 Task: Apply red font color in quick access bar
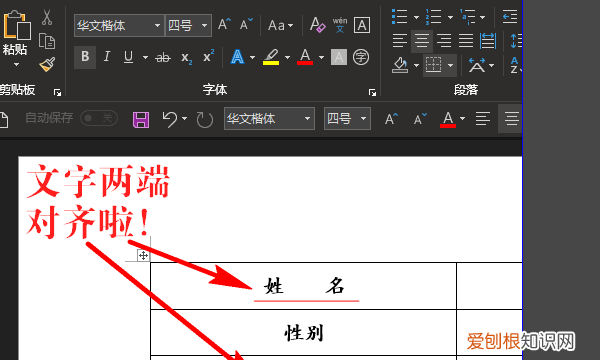pos(448,119)
